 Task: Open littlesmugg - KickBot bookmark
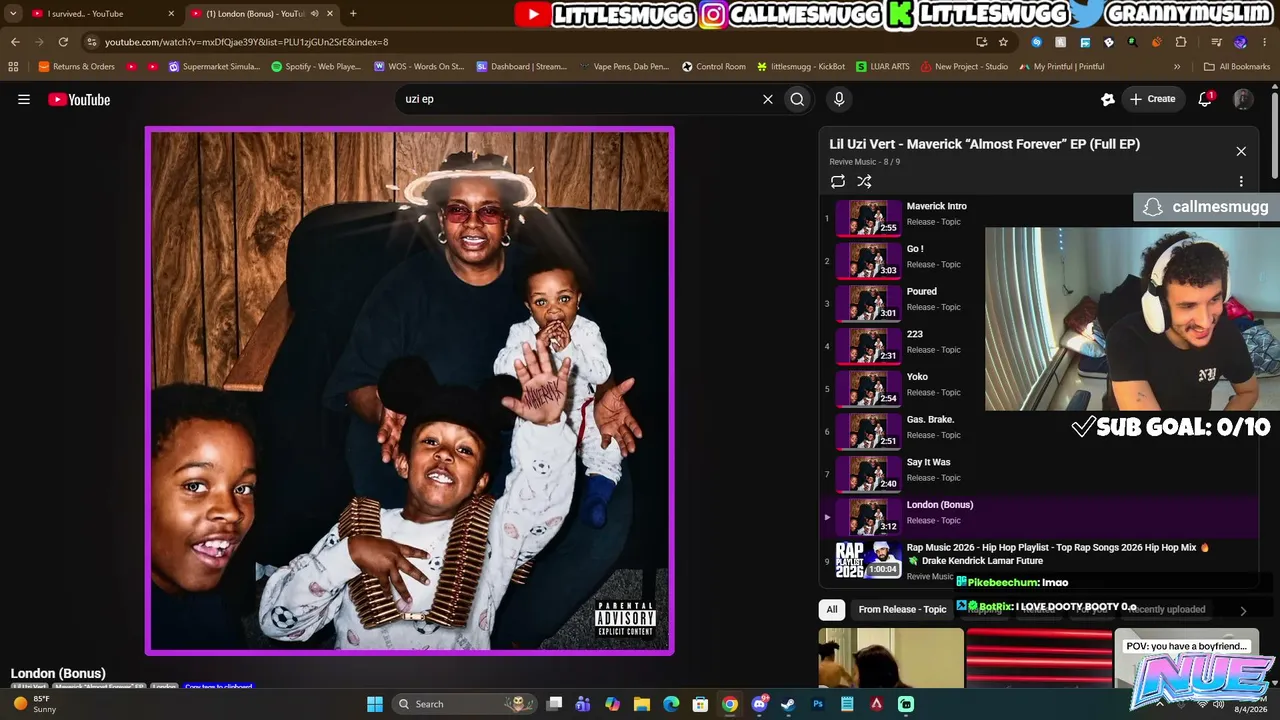coord(801,67)
